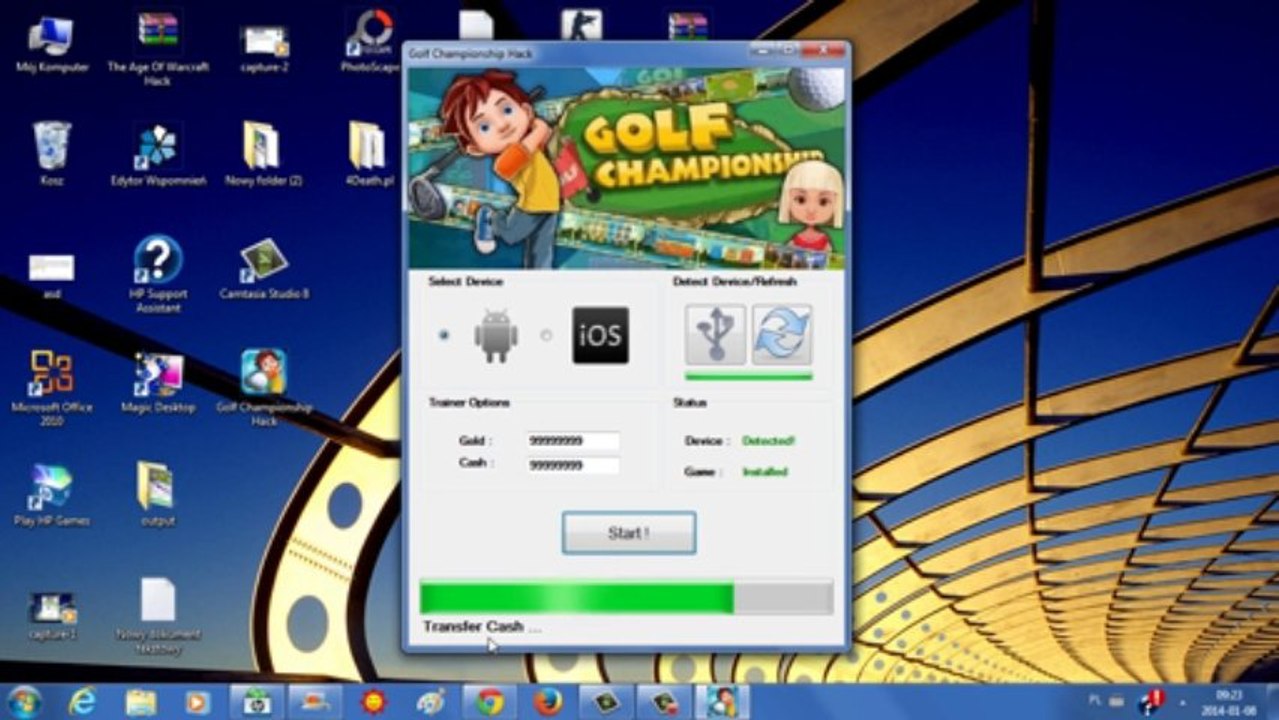
Task: Click the USB detect device button
Action: [x=715, y=335]
